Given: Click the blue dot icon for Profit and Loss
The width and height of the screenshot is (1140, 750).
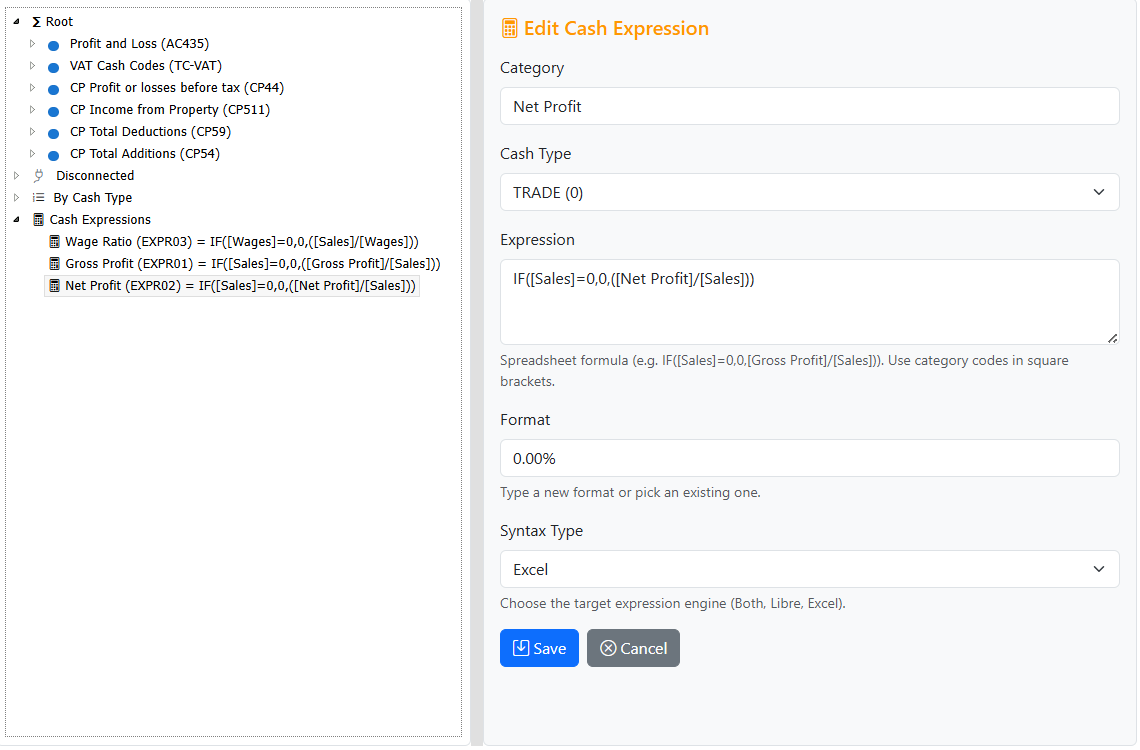Looking at the screenshot, I should (53, 44).
